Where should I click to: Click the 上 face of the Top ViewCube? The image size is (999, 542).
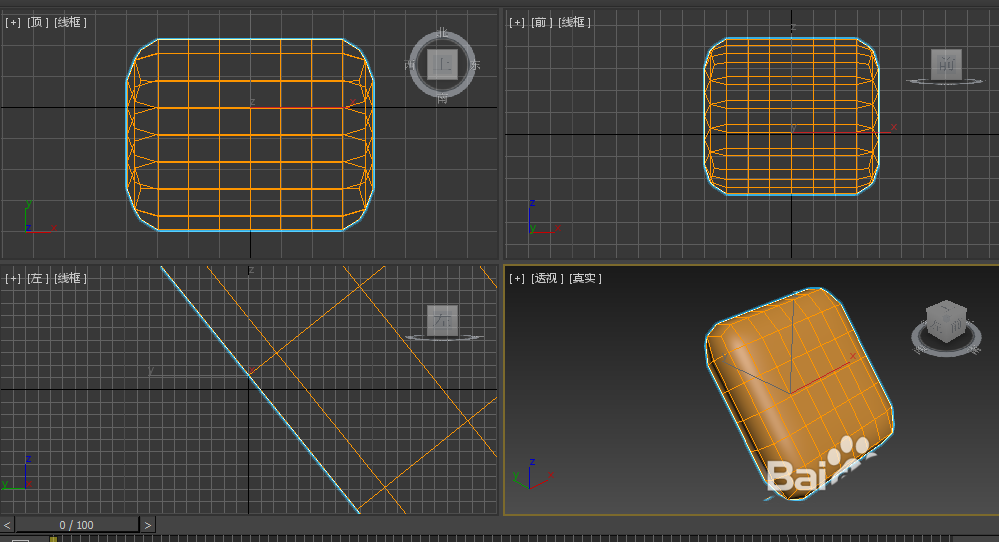[x=442, y=64]
